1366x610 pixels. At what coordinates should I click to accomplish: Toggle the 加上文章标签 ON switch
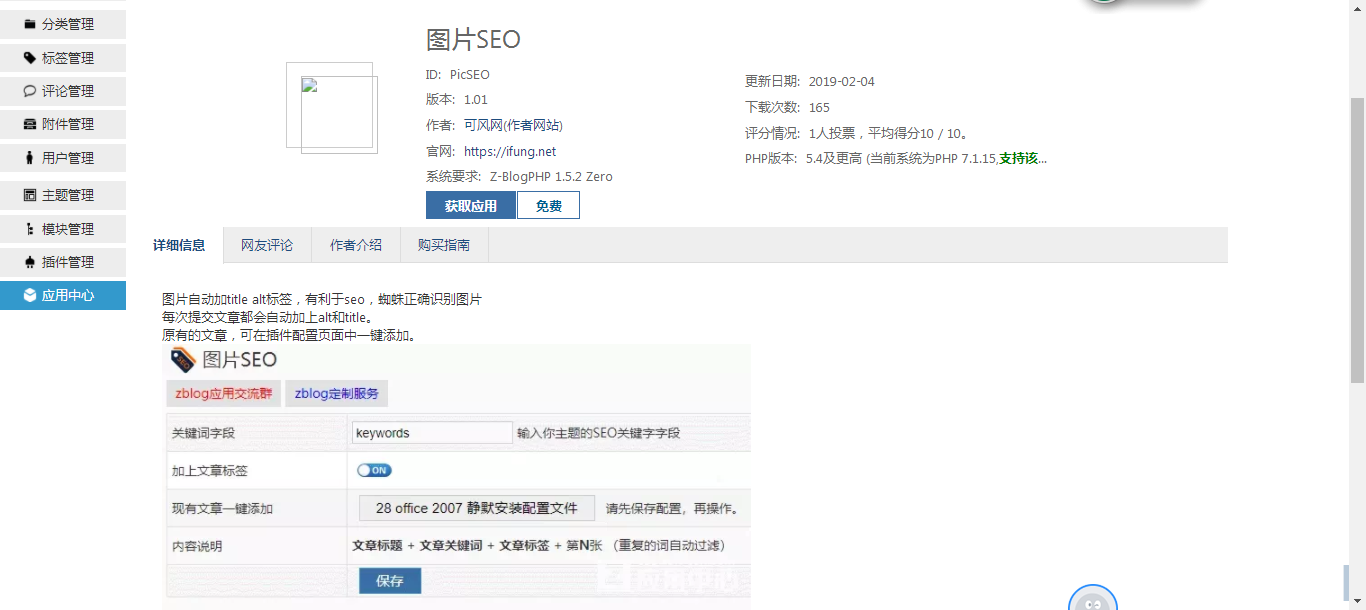[x=374, y=470]
